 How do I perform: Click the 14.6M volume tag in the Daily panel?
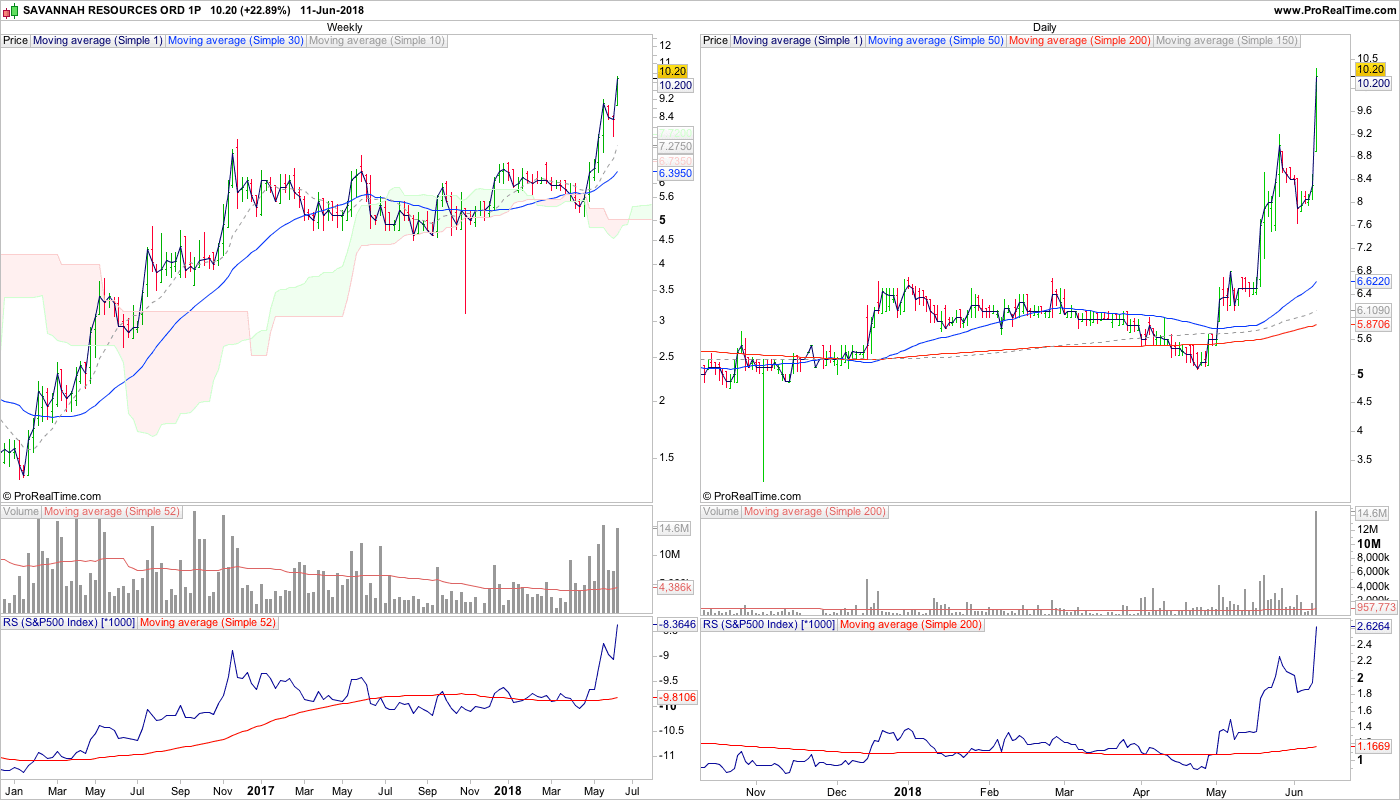1370,513
